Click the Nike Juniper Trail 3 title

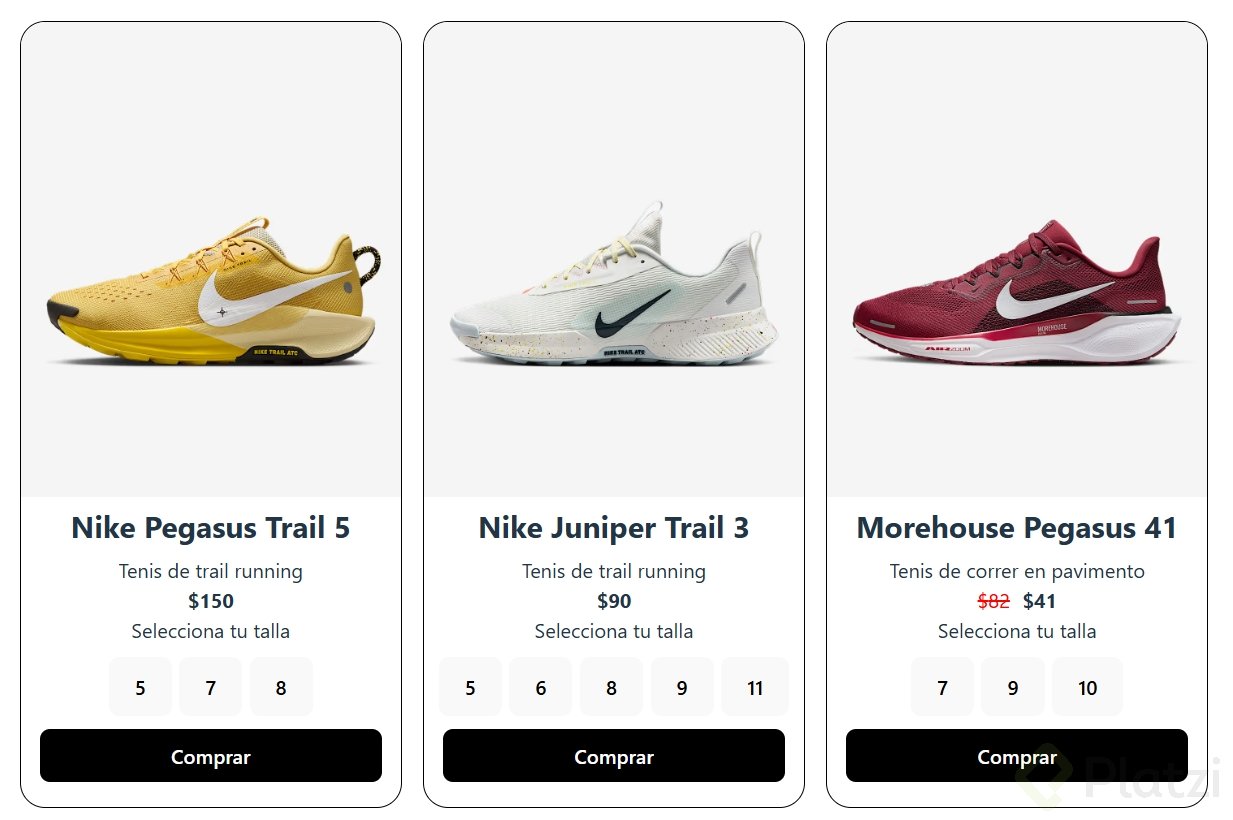(614, 528)
